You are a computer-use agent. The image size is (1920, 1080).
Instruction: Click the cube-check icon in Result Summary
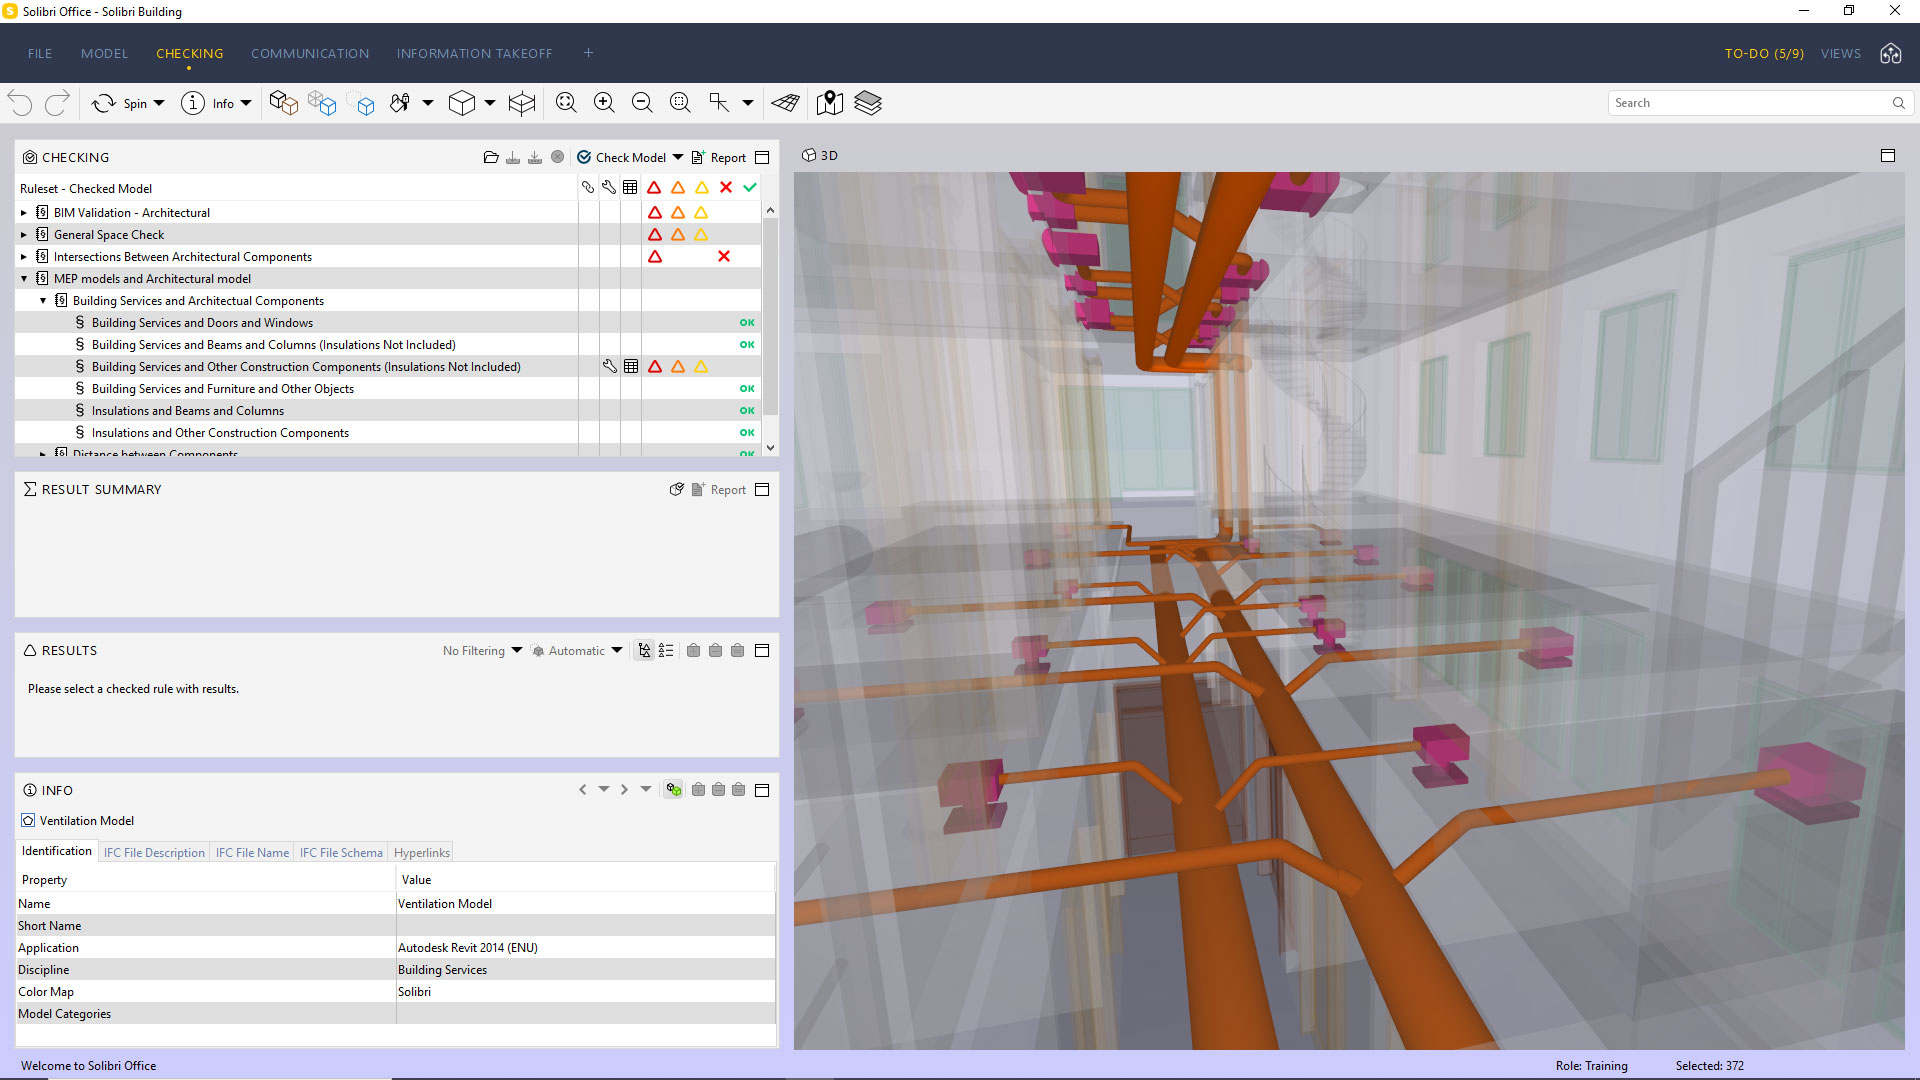pyautogui.click(x=677, y=489)
